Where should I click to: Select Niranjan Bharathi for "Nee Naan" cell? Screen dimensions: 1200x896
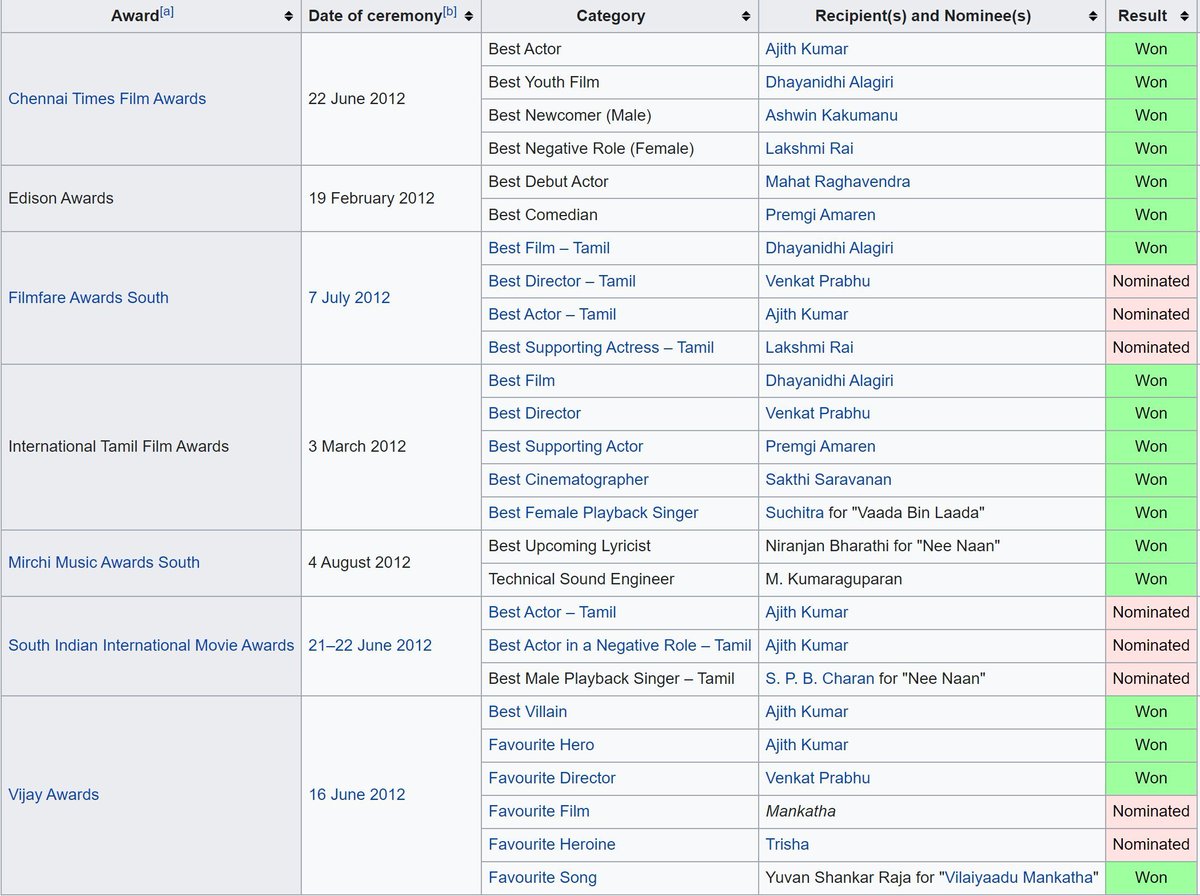[x=932, y=546]
